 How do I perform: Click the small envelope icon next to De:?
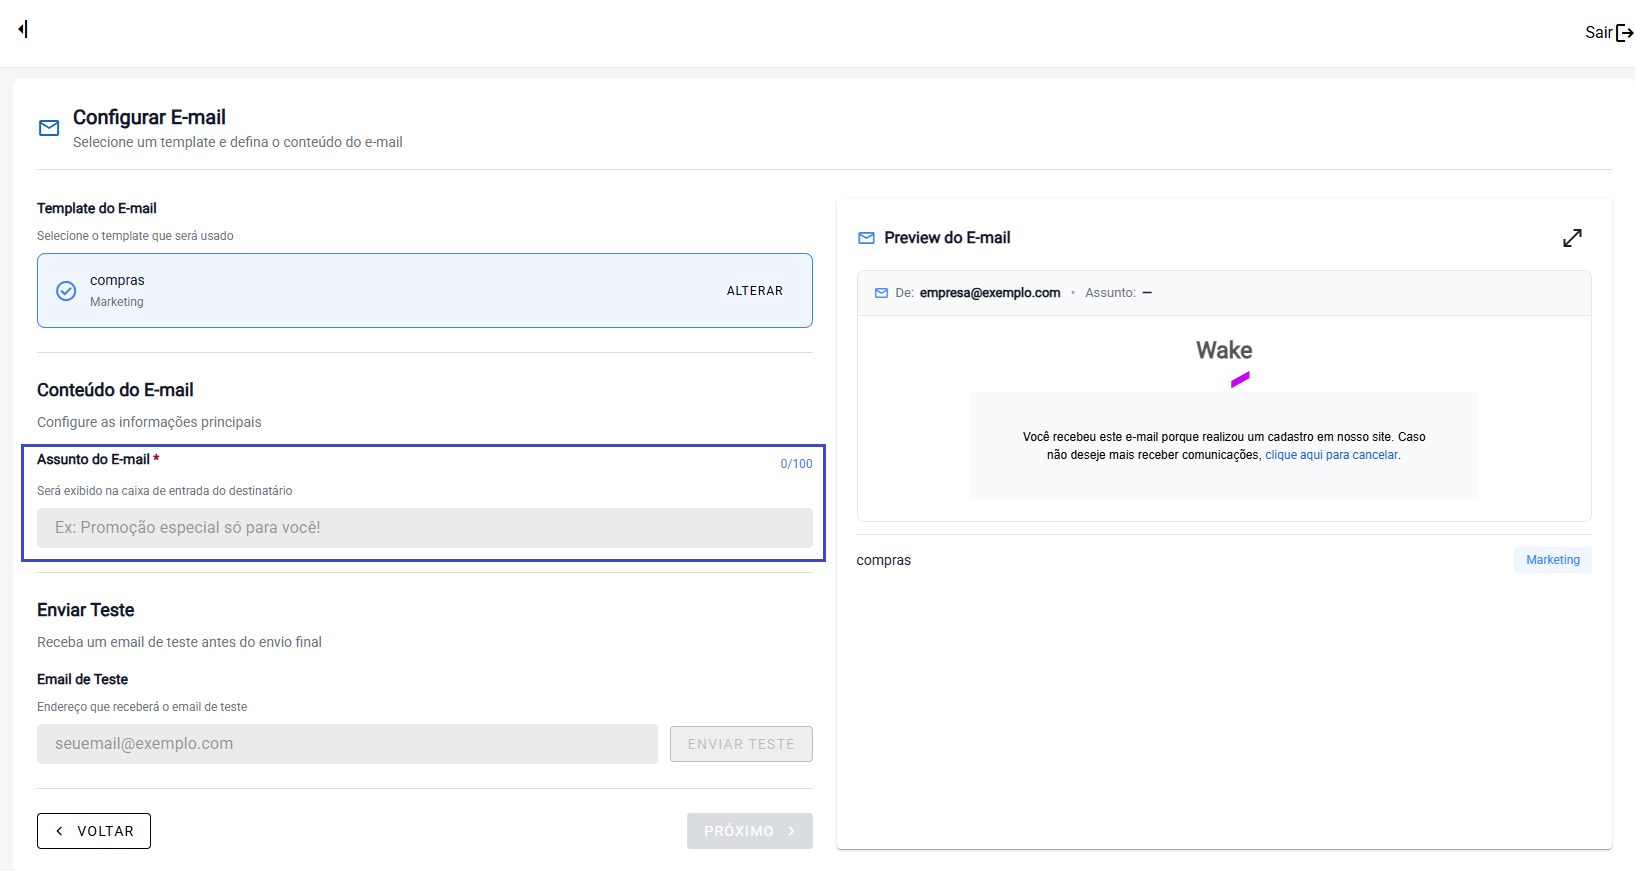(881, 293)
